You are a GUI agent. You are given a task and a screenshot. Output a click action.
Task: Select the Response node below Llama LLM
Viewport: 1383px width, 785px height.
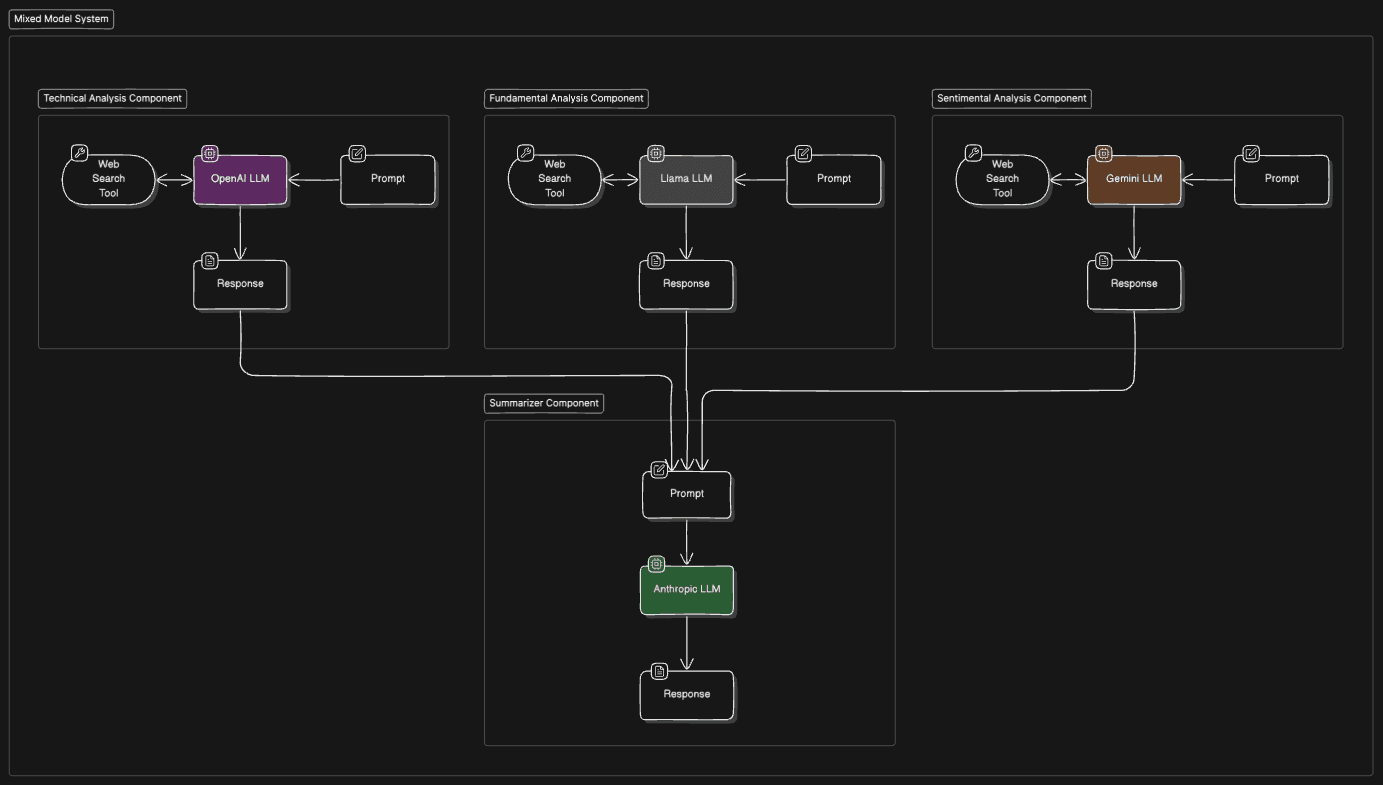[686, 284]
